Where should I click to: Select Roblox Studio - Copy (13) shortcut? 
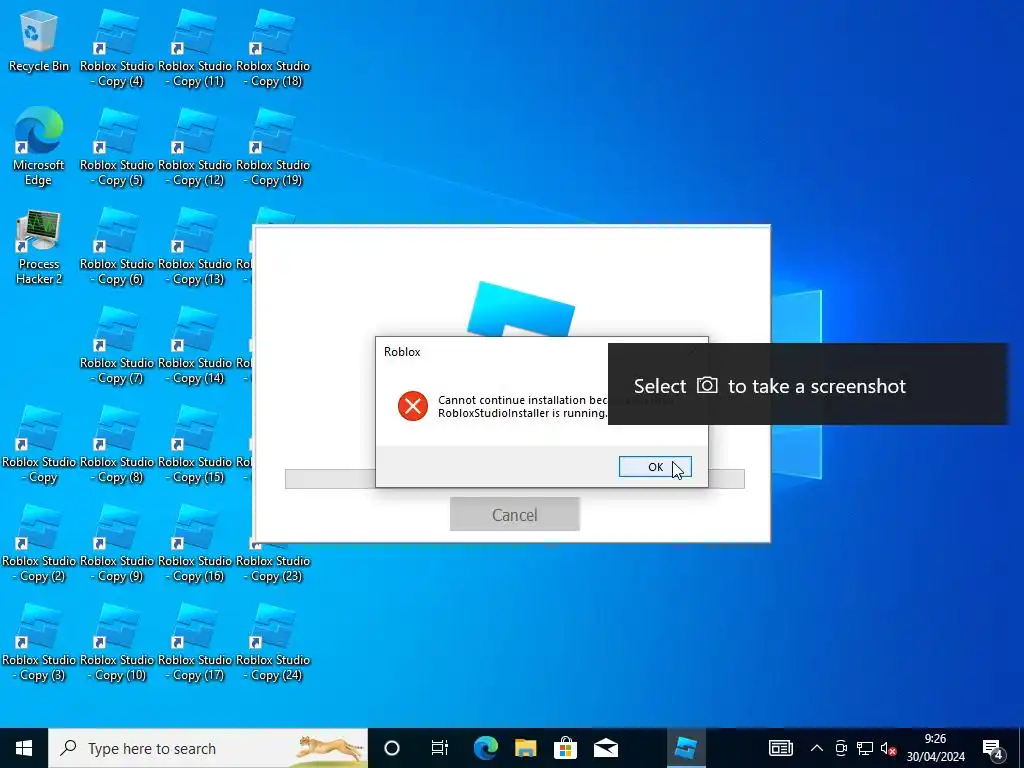click(195, 248)
